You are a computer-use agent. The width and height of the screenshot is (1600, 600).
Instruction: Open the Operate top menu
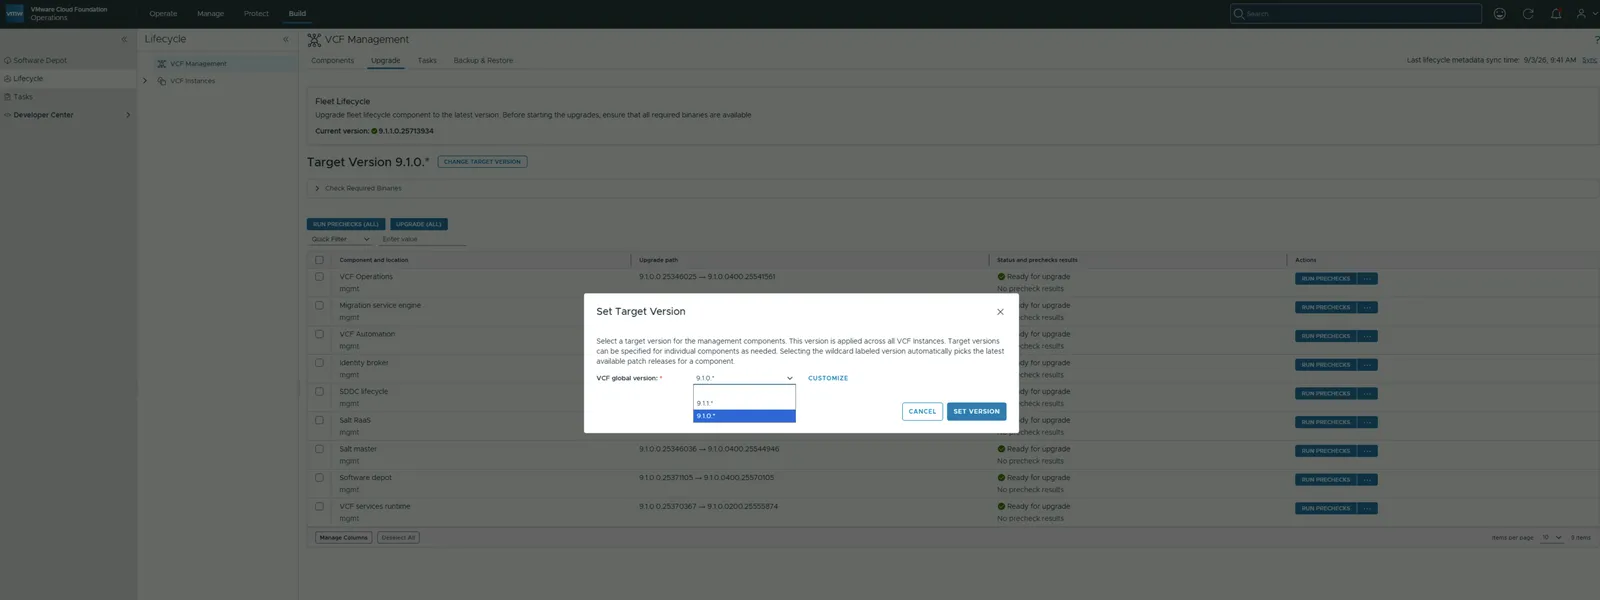point(163,14)
